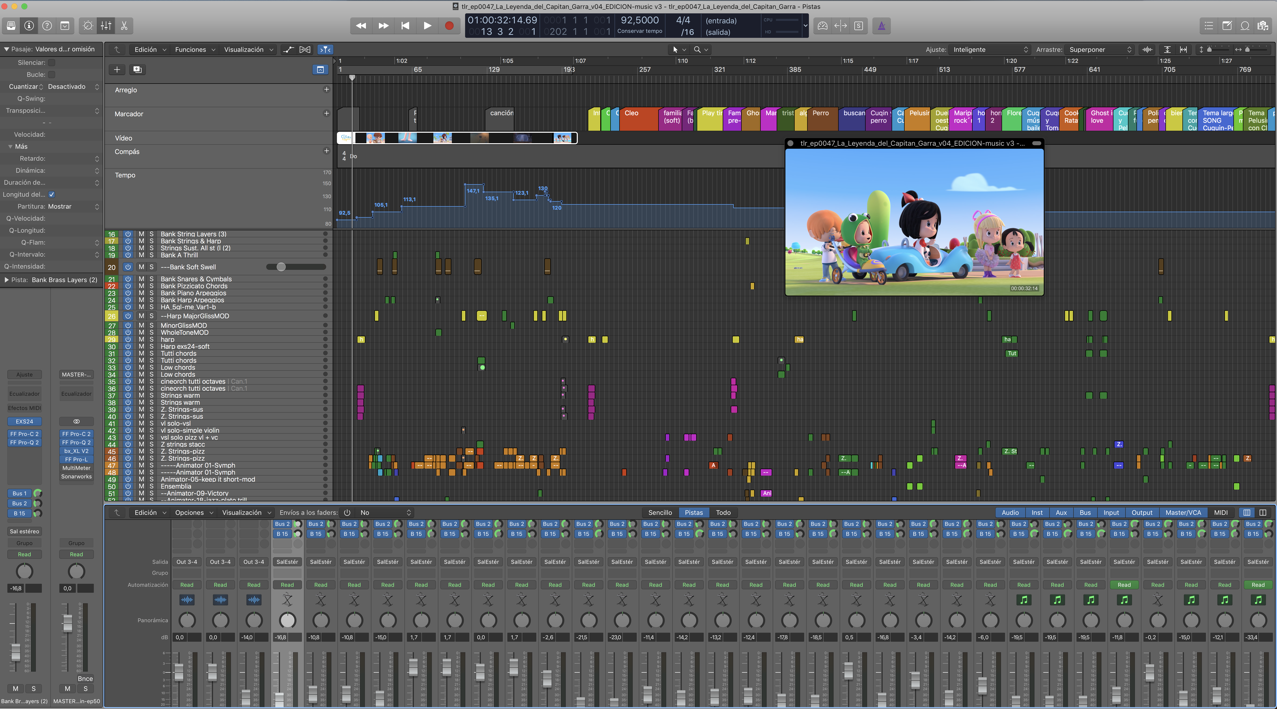Toggle the automation view button
Image resolution: width=1277 pixels, height=709 pixels.
288,50
